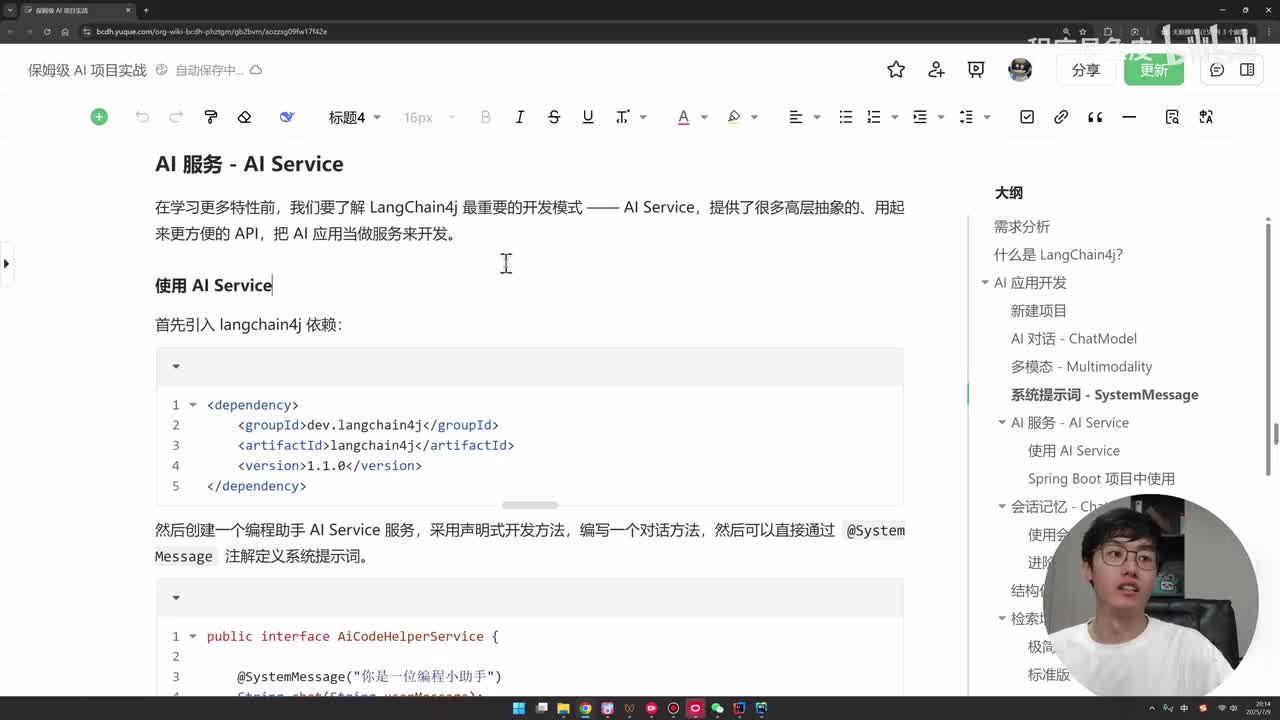Open find and replace tool

1172,117
